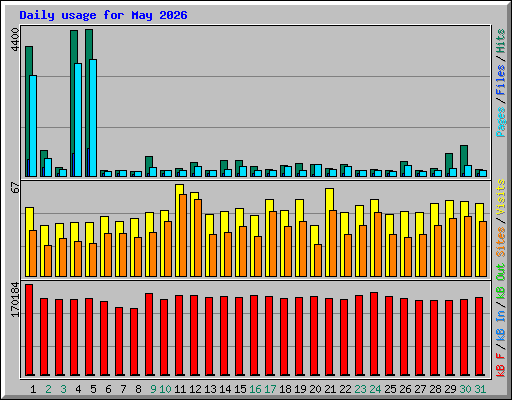This screenshot has height=400, width=512.
Task: Click day 14 on the x-axis
Action: click(x=225, y=389)
